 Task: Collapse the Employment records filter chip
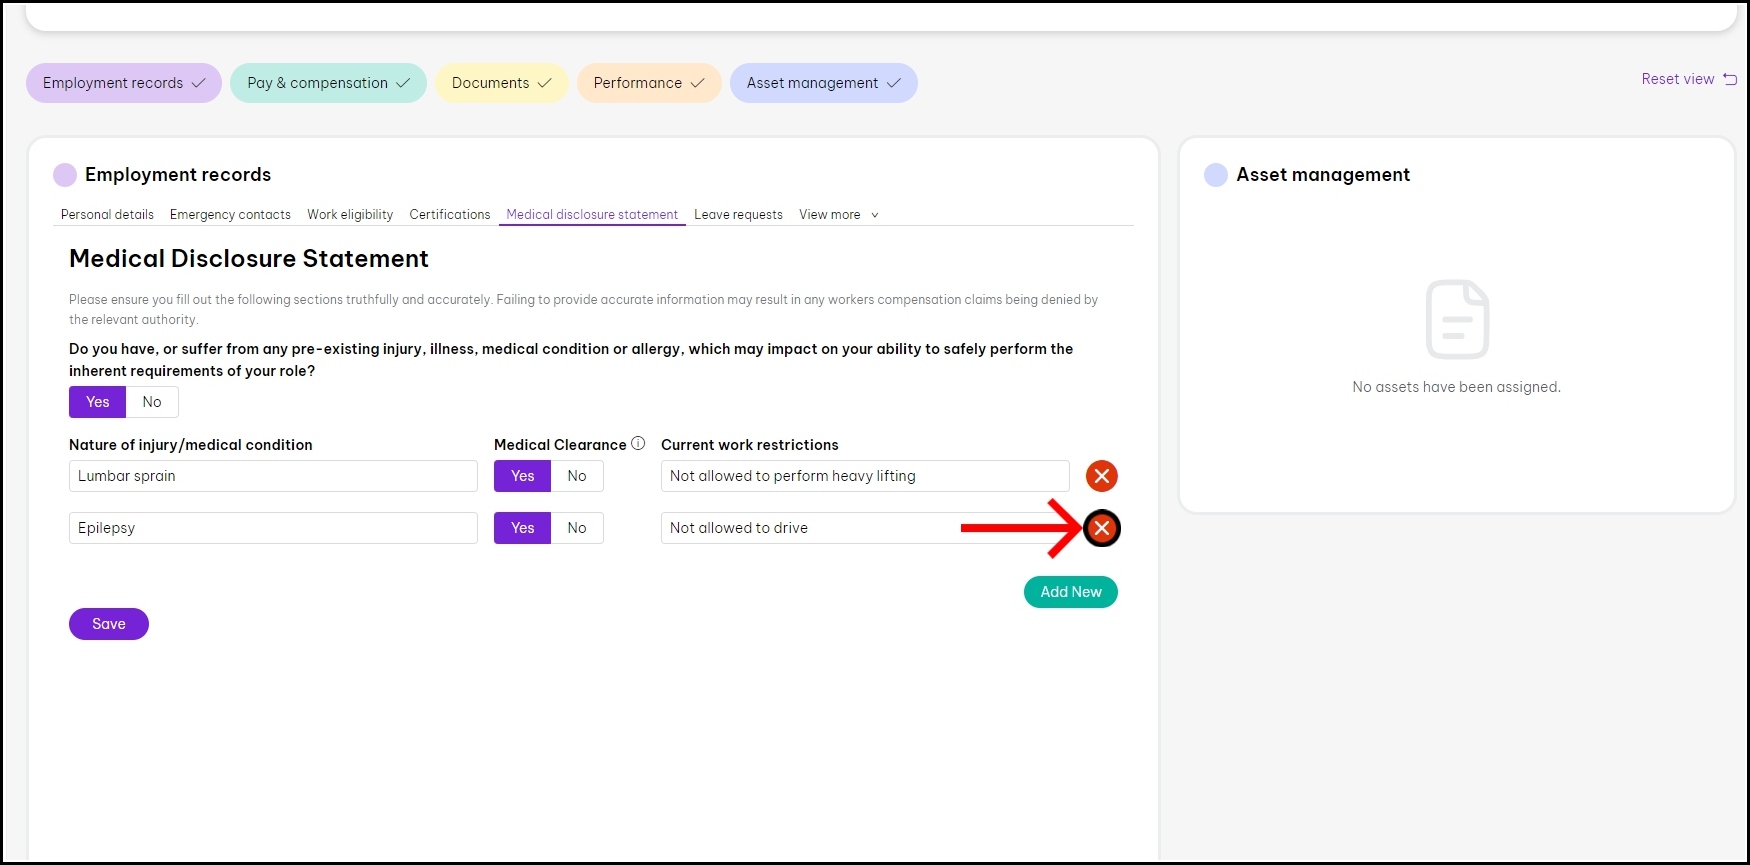click(124, 83)
